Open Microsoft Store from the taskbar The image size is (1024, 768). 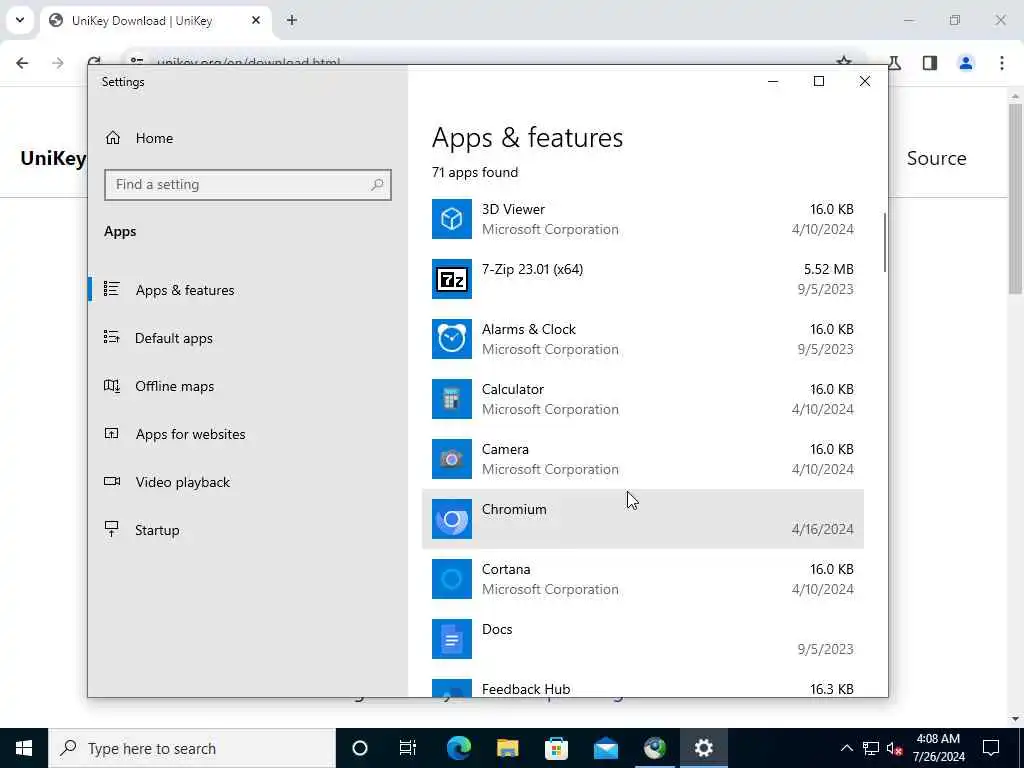(x=556, y=748)
